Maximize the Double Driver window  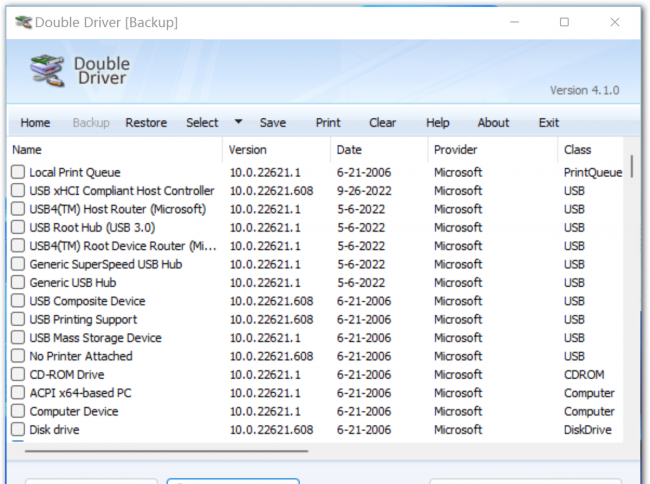tap(564, 22)
